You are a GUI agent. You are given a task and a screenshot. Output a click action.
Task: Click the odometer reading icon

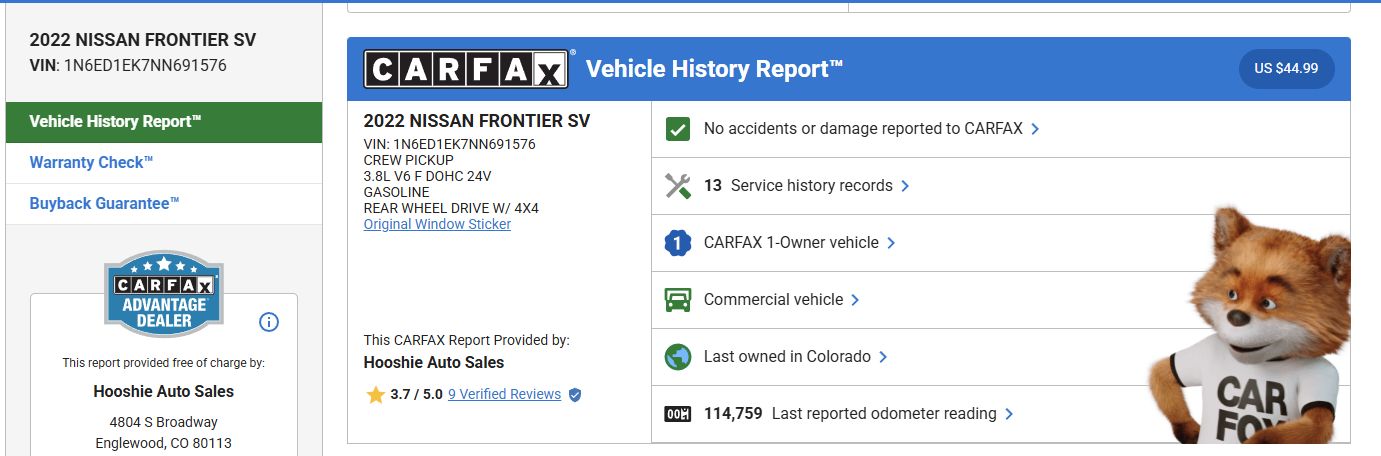pyautogui.click(x=678, y=414)
